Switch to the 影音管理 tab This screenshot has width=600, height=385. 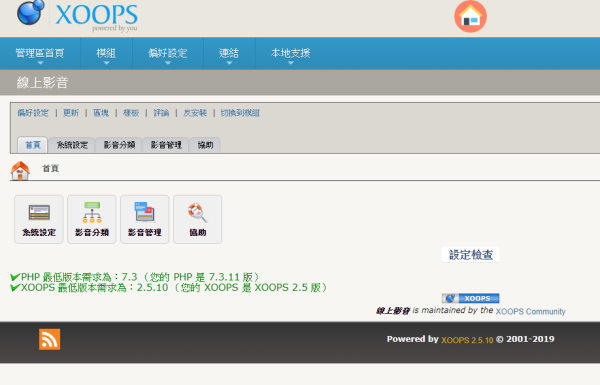pos(166,145)
